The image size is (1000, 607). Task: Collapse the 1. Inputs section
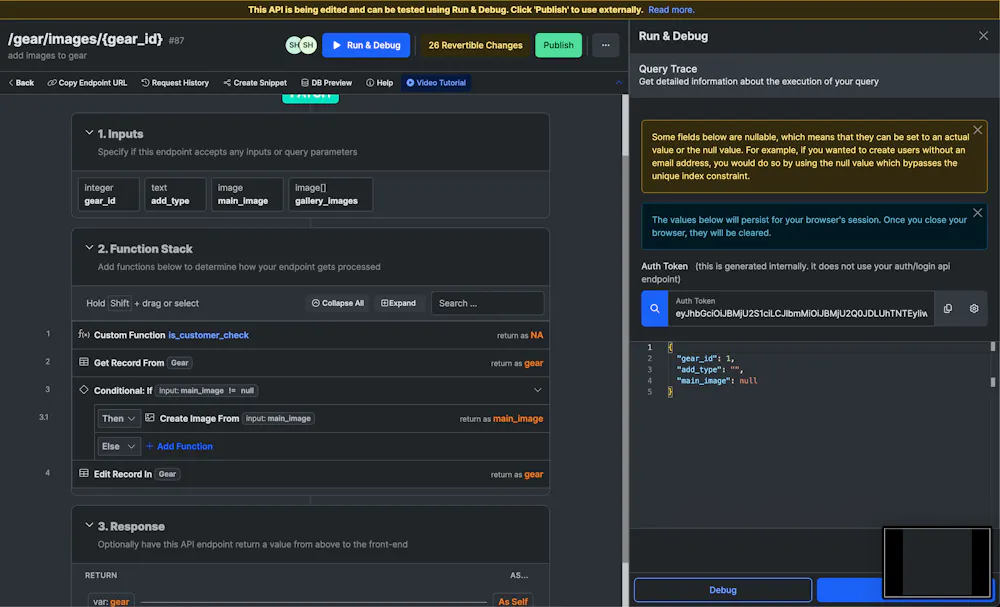tap(89, 133)
